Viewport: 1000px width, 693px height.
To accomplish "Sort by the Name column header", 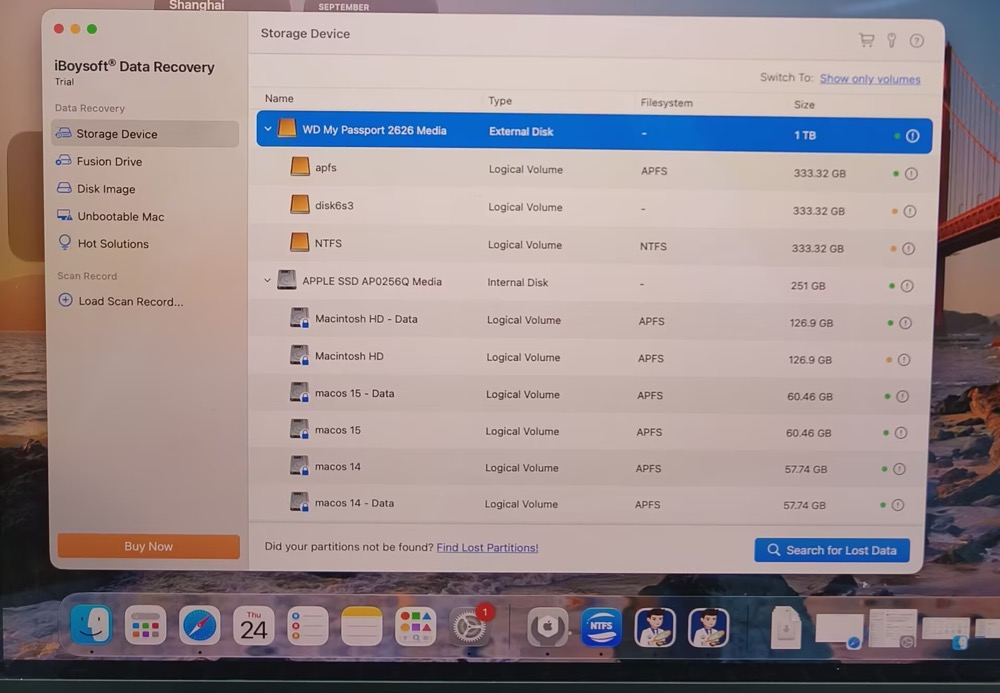I will click(279, 98).
